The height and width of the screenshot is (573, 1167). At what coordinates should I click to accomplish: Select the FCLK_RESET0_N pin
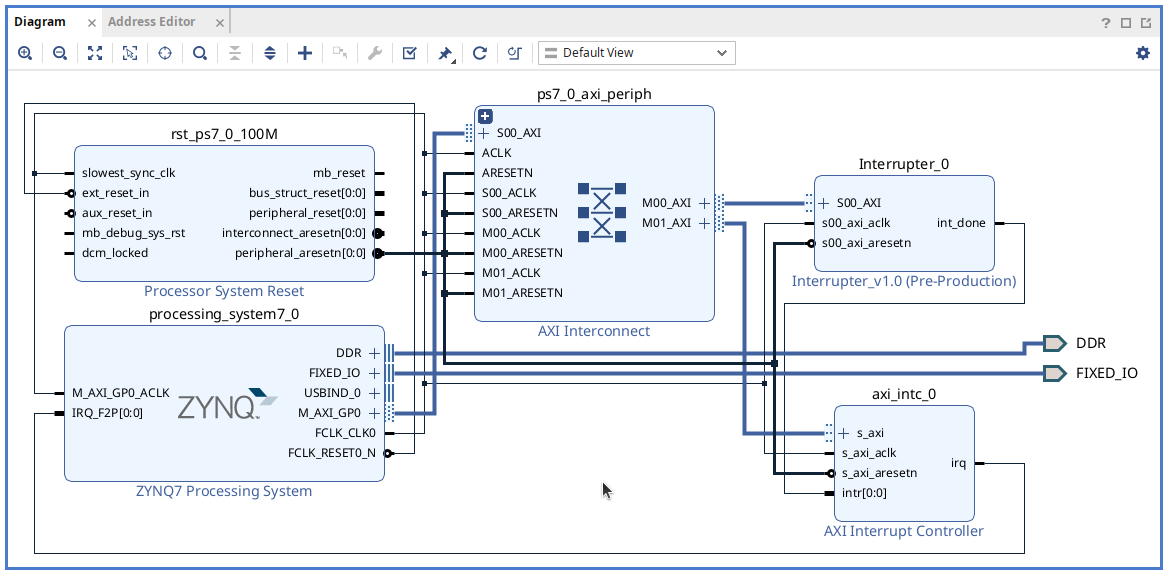click(332, 452)
